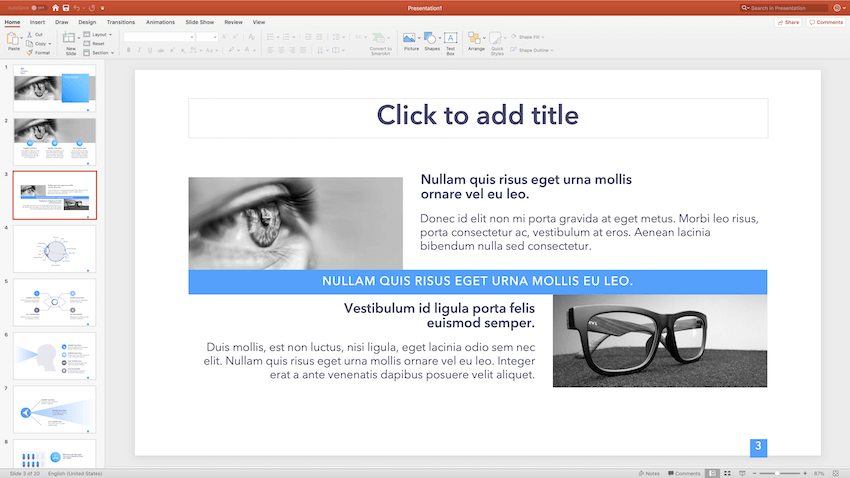Click the Format painter button
This screenshot has height=478, width=850.
(x=38, y=53)
